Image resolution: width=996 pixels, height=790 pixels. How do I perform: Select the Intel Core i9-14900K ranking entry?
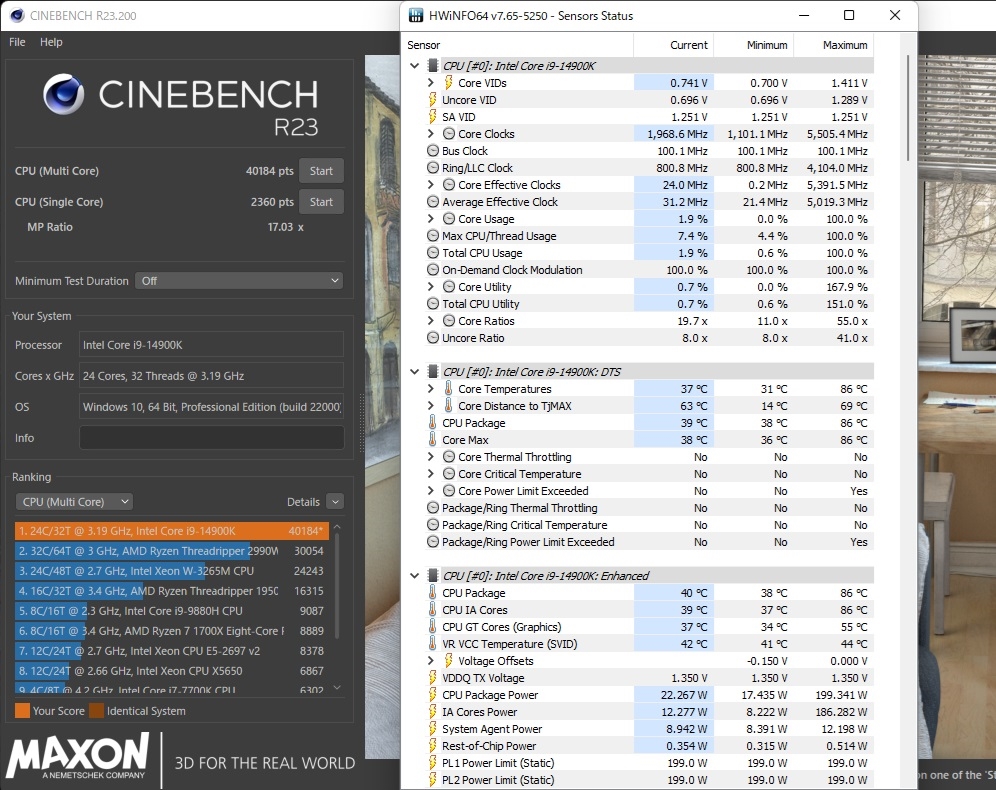172,531
